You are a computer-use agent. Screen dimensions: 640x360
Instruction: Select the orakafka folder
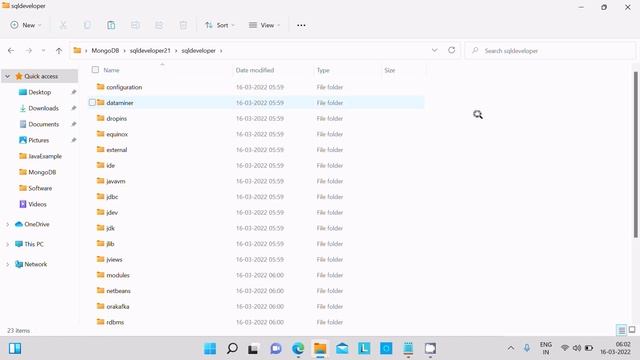[x=118, y=307]
